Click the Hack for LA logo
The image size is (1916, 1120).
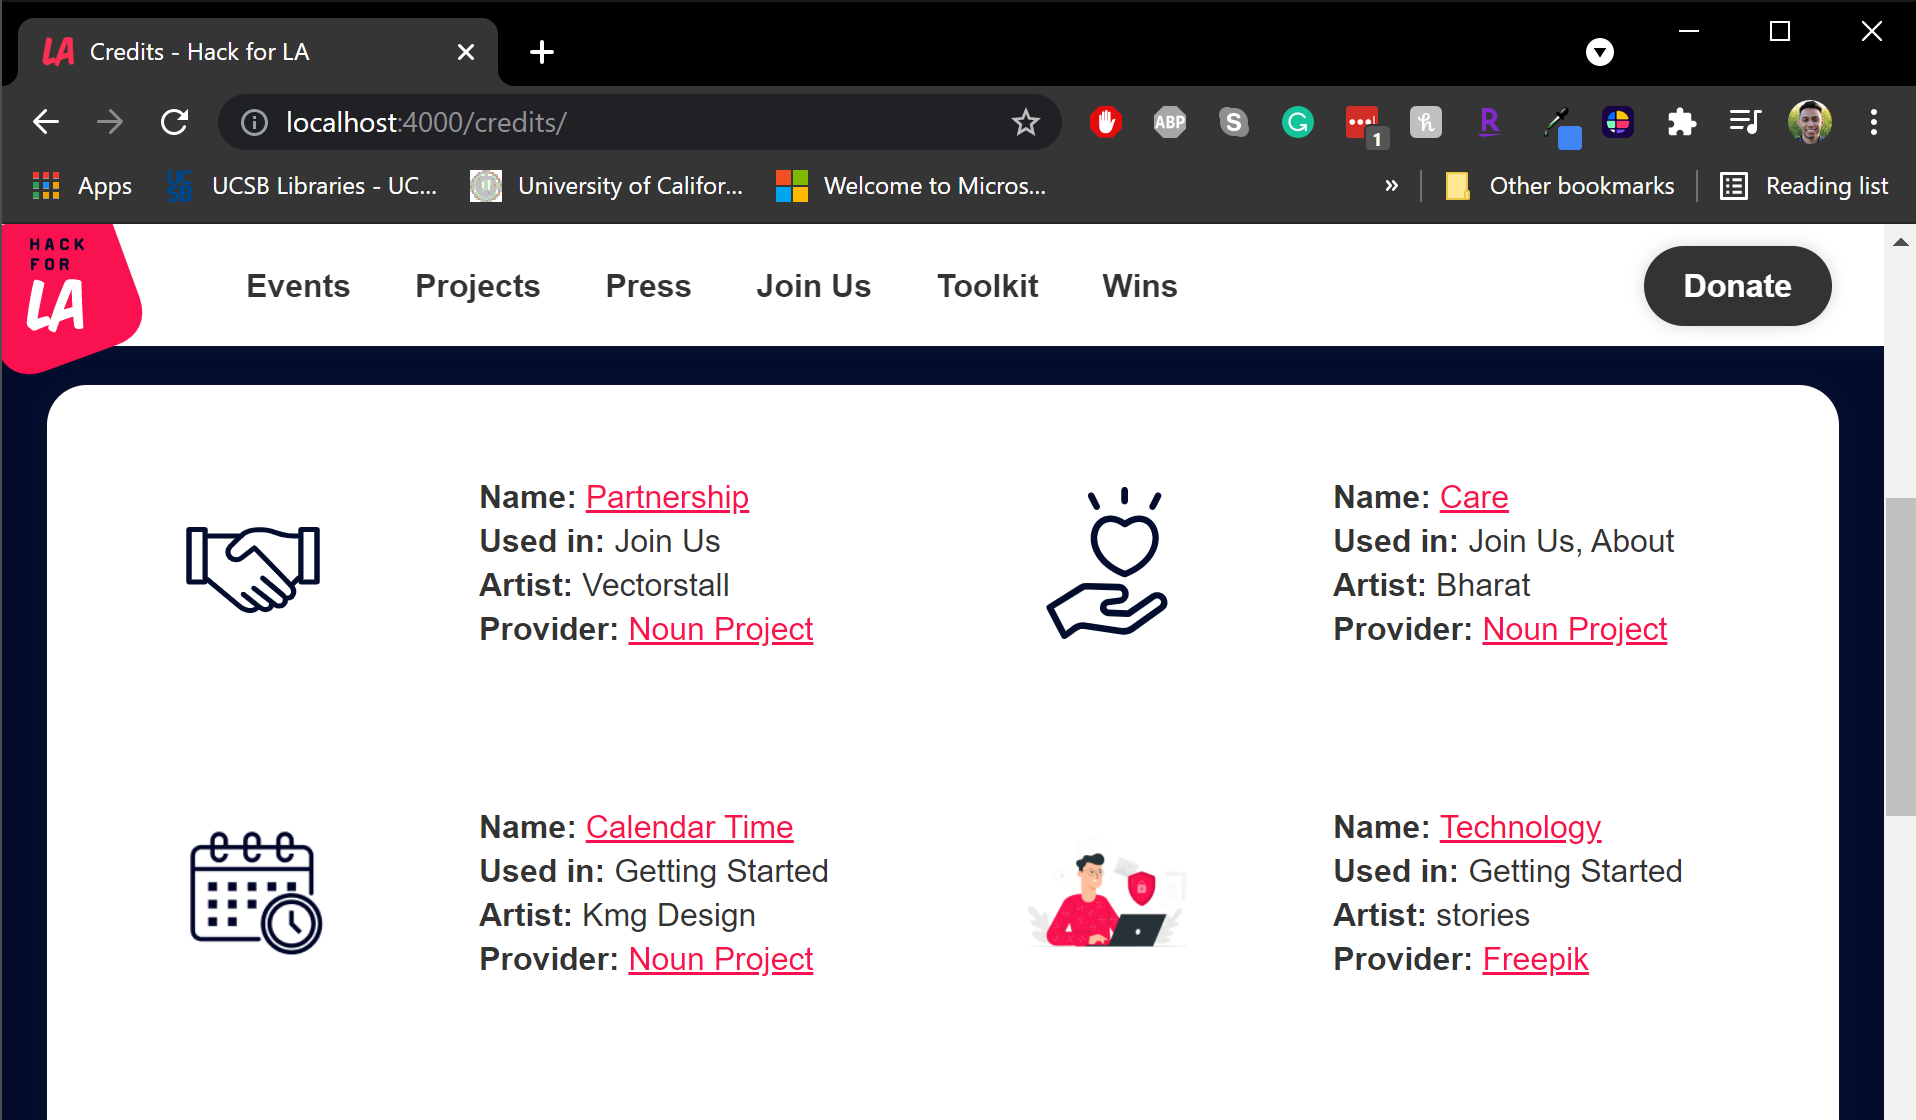coord(70,297)
